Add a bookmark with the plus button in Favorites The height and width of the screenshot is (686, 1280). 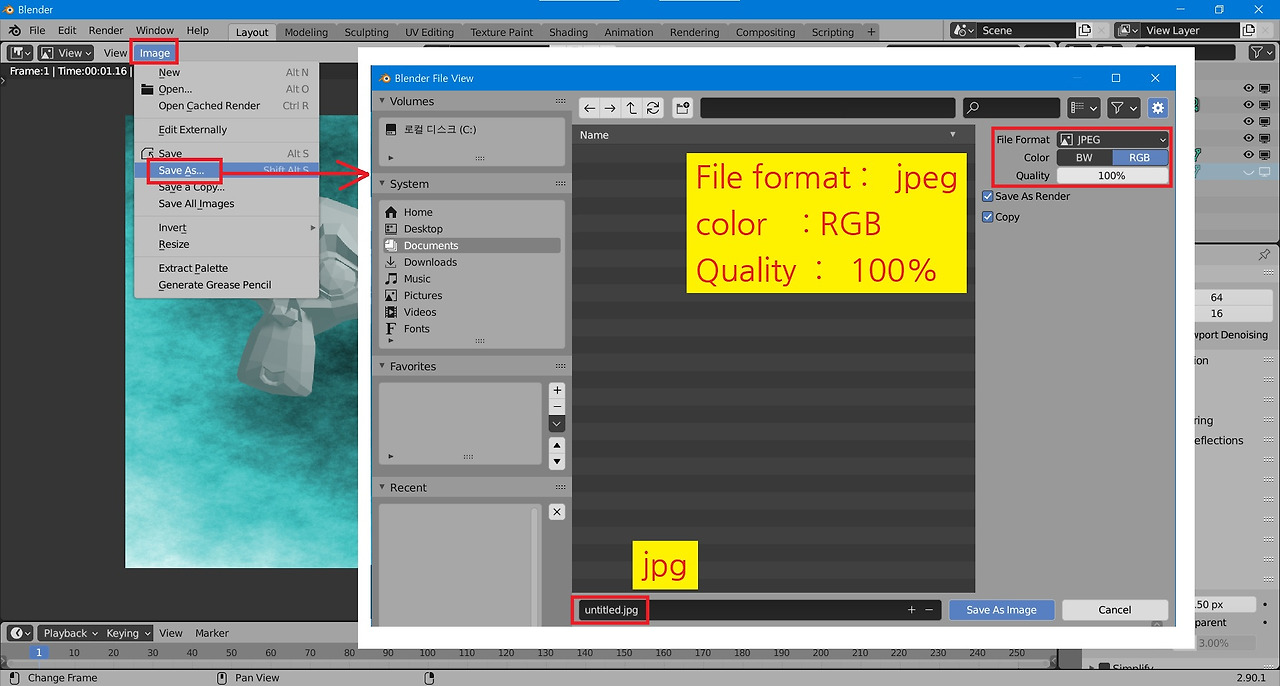click(x=557, y=391)
